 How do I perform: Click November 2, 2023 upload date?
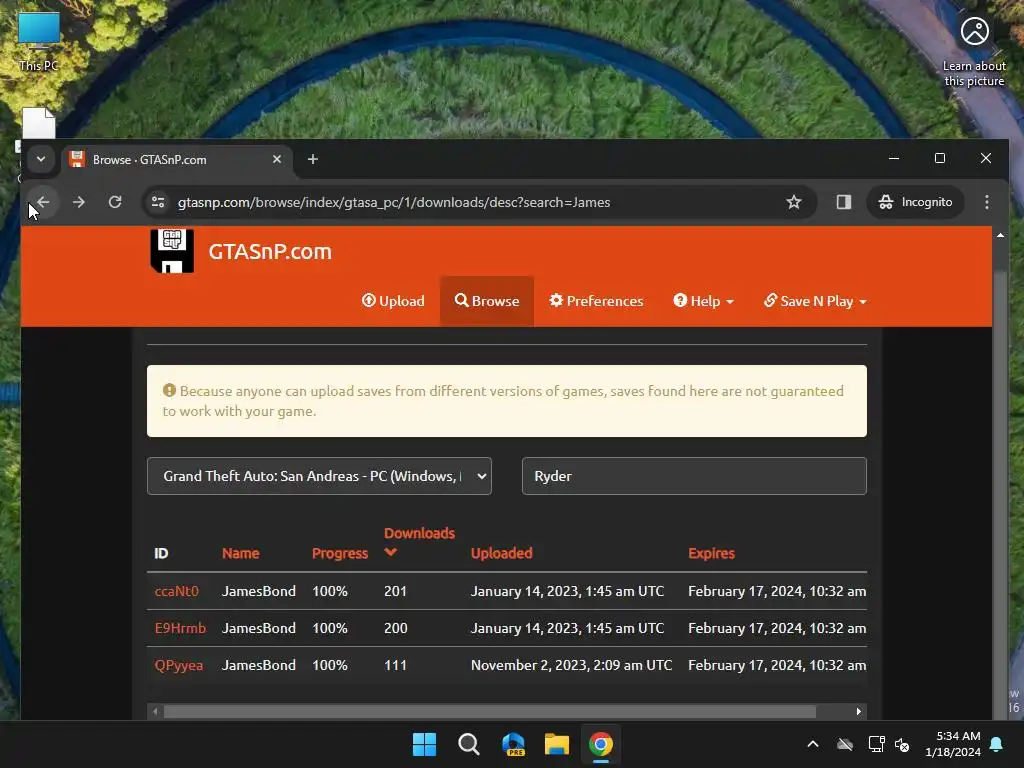tap(571, 665)
